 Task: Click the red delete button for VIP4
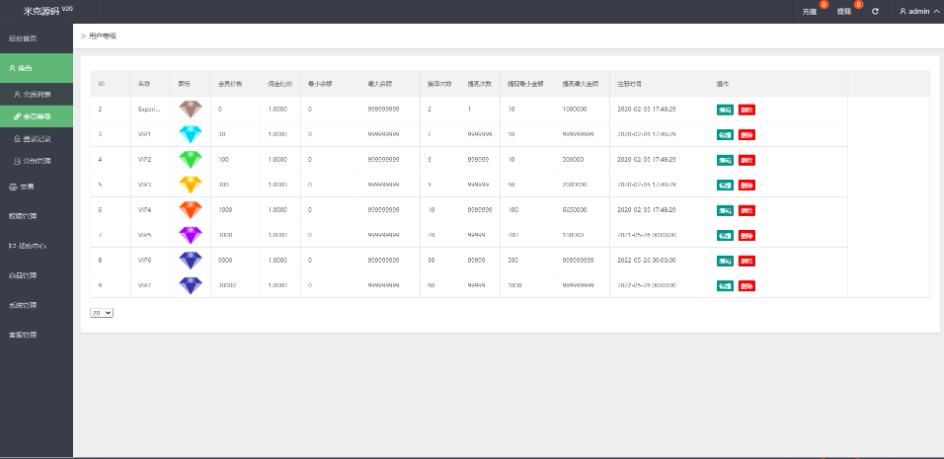747,211
